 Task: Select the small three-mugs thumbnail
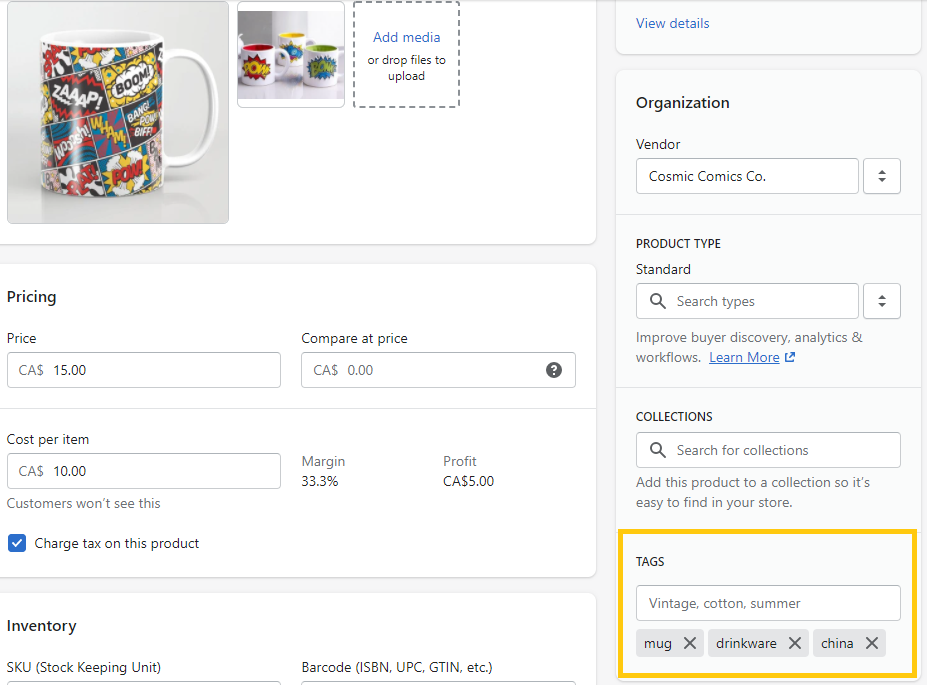click(291, 54)
